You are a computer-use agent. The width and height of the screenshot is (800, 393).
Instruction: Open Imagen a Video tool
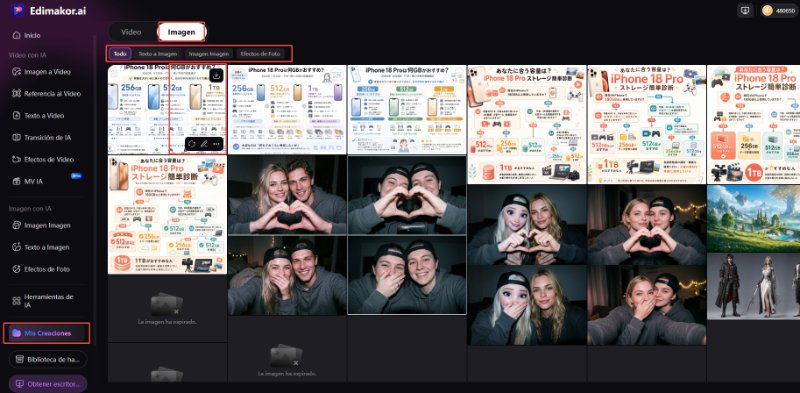(x=42, y=72)
